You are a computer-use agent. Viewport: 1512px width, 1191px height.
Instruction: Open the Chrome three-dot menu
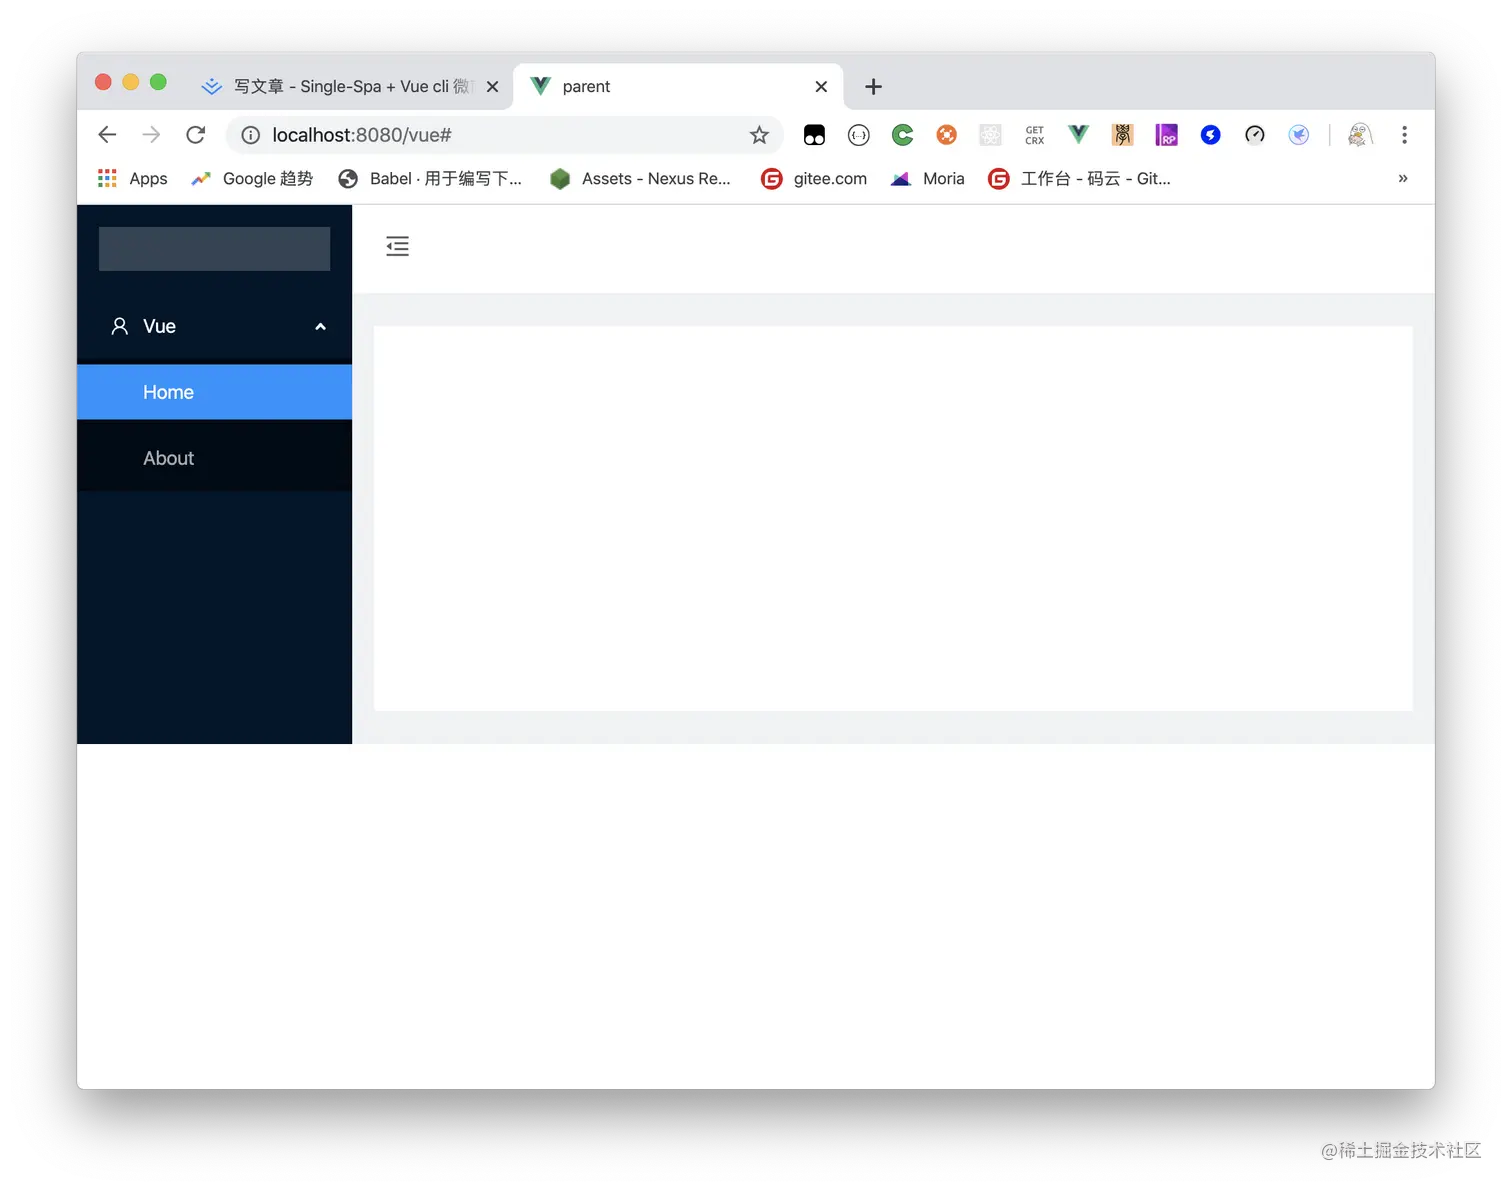[x=1404, y=135]
